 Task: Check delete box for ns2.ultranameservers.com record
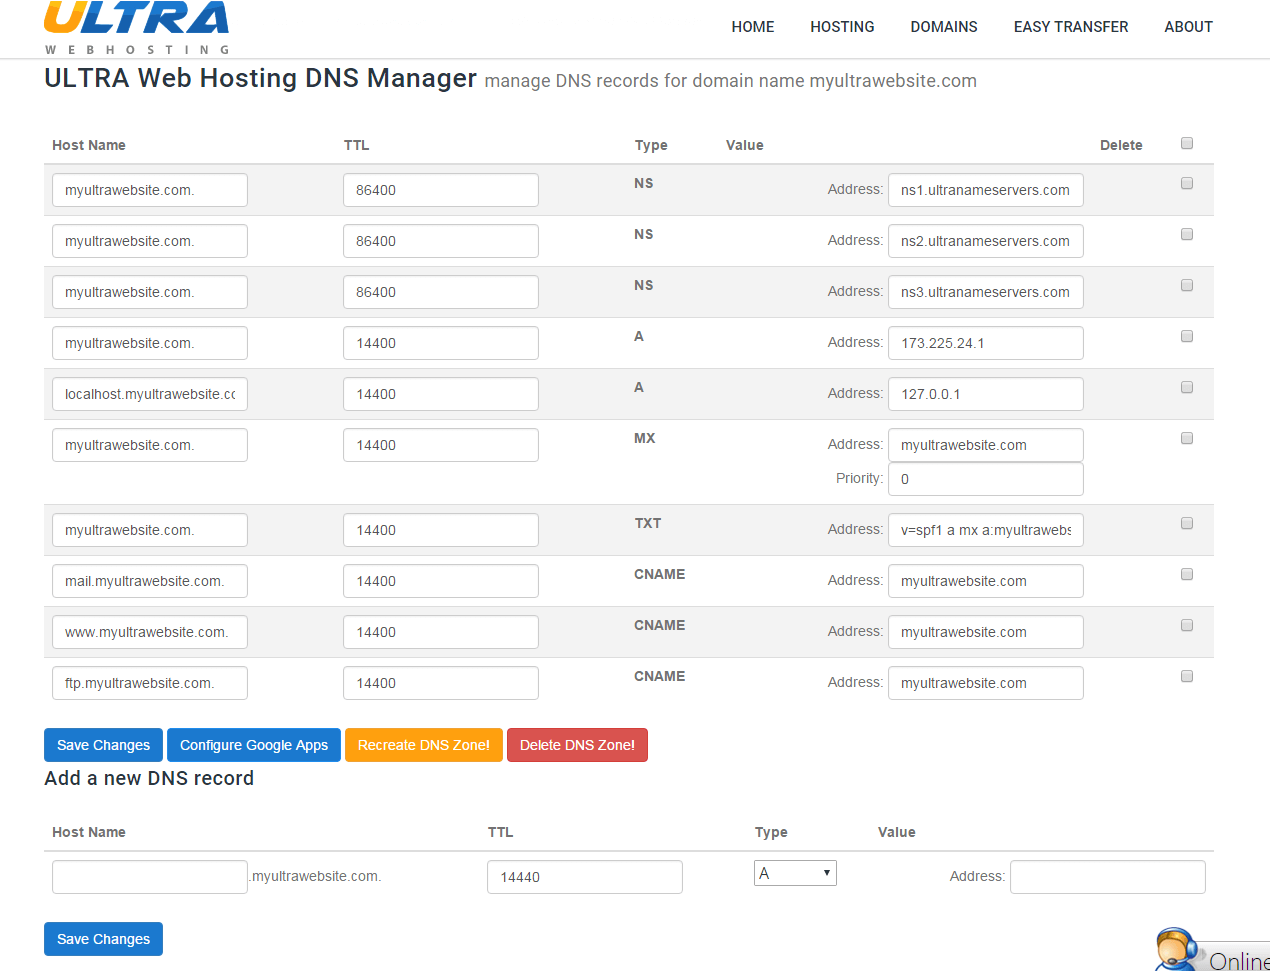(1187, 234)
